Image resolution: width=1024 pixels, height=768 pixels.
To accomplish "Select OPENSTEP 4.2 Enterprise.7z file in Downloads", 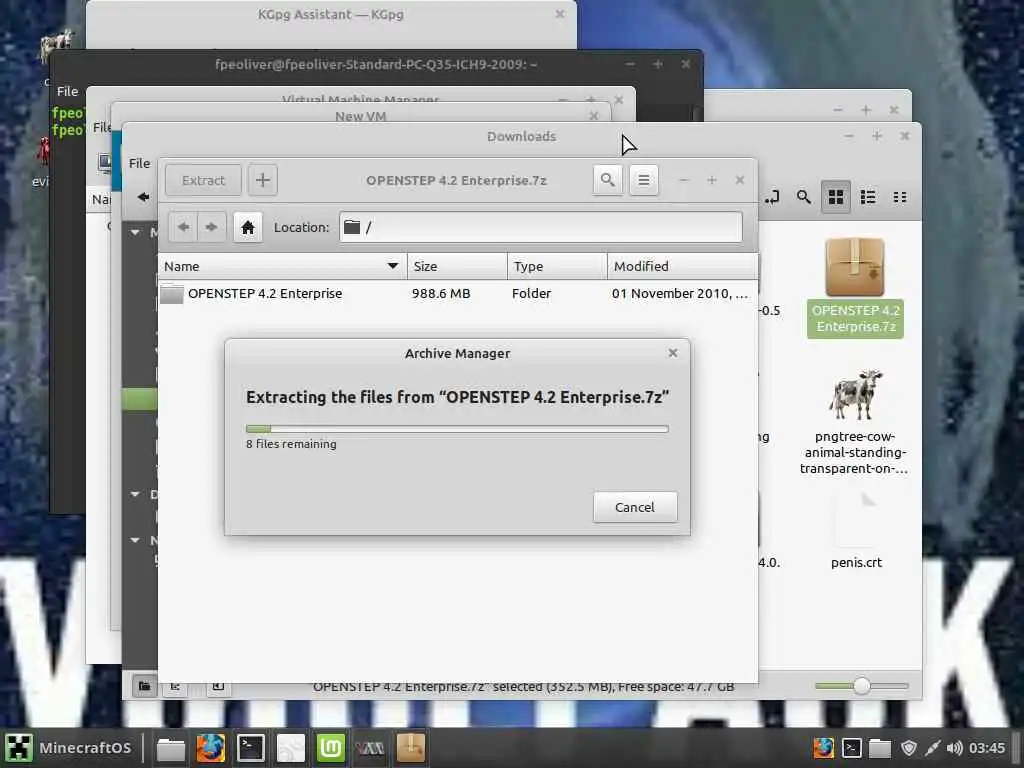I will (x=855, y=287).
